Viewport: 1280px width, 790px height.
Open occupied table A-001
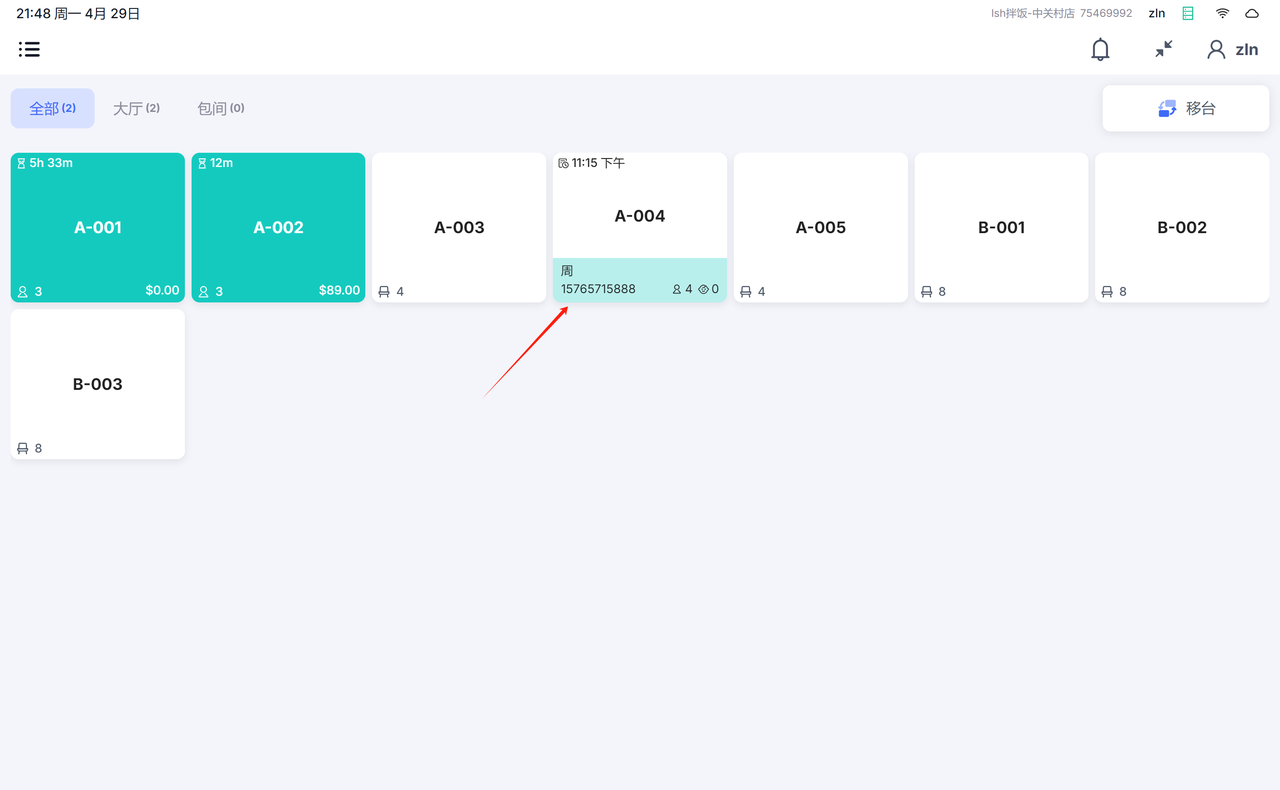pos(98,227)
